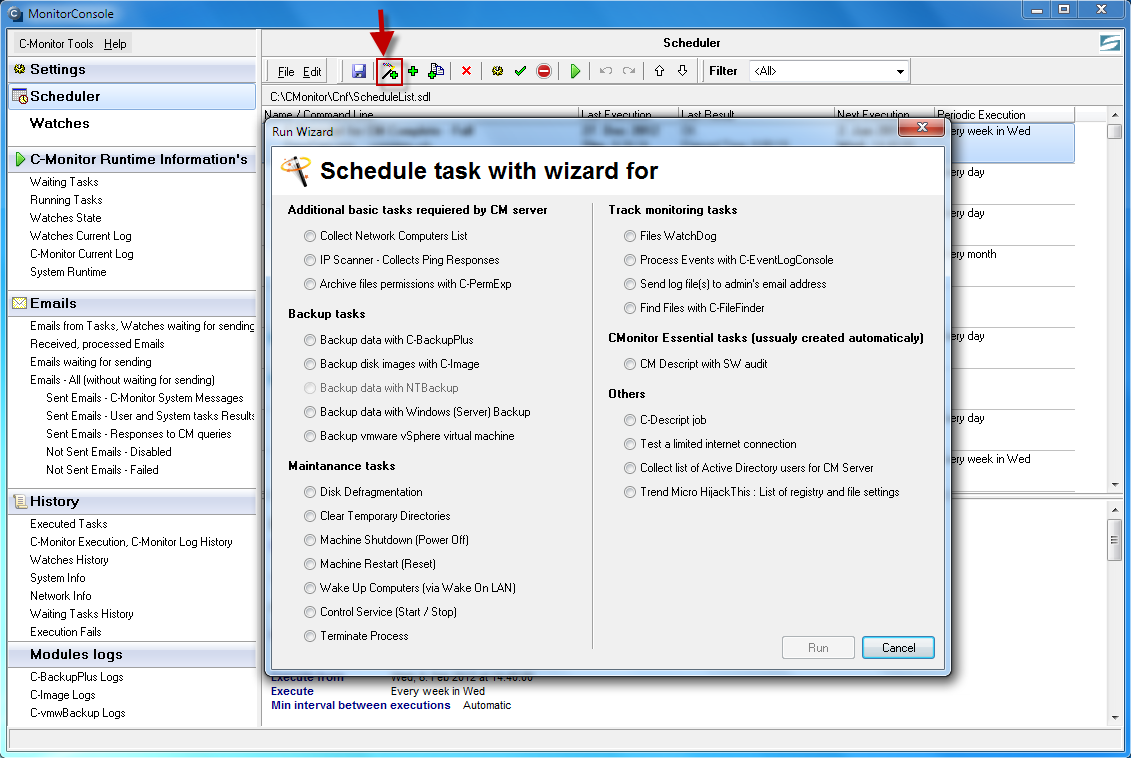Viewport: 1131px width, 758px height.
Task: Open Network Info under History
Action: (61, 596)
